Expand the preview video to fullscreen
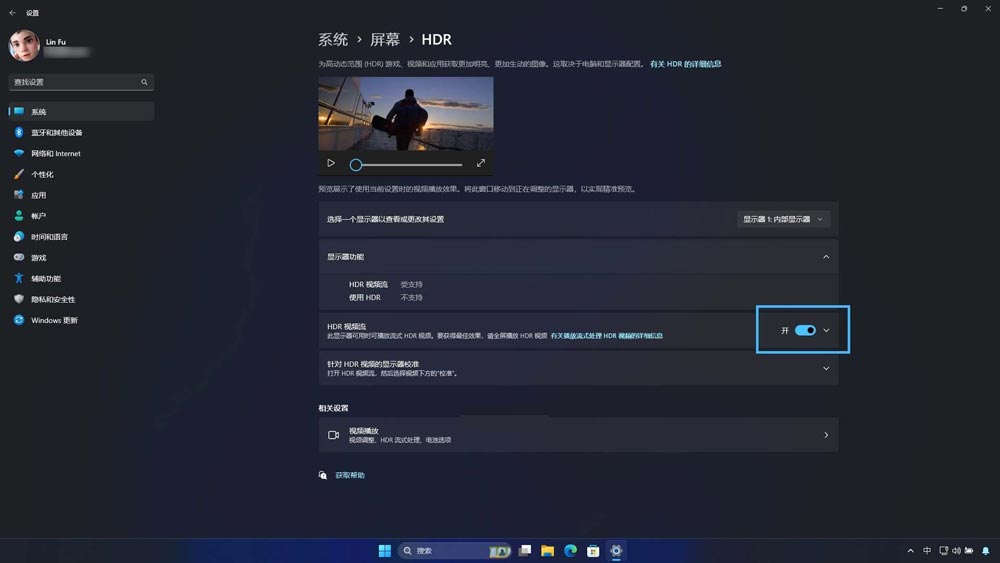Viewport: 1000px width, 563px height. pyautogui.click(x=481, y=163)
